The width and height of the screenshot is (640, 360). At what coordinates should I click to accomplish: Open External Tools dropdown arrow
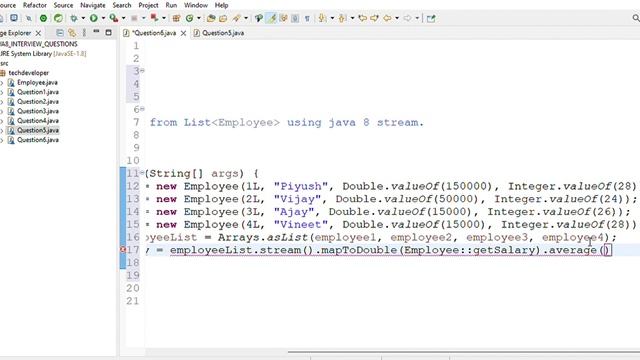tap(164, 18)
